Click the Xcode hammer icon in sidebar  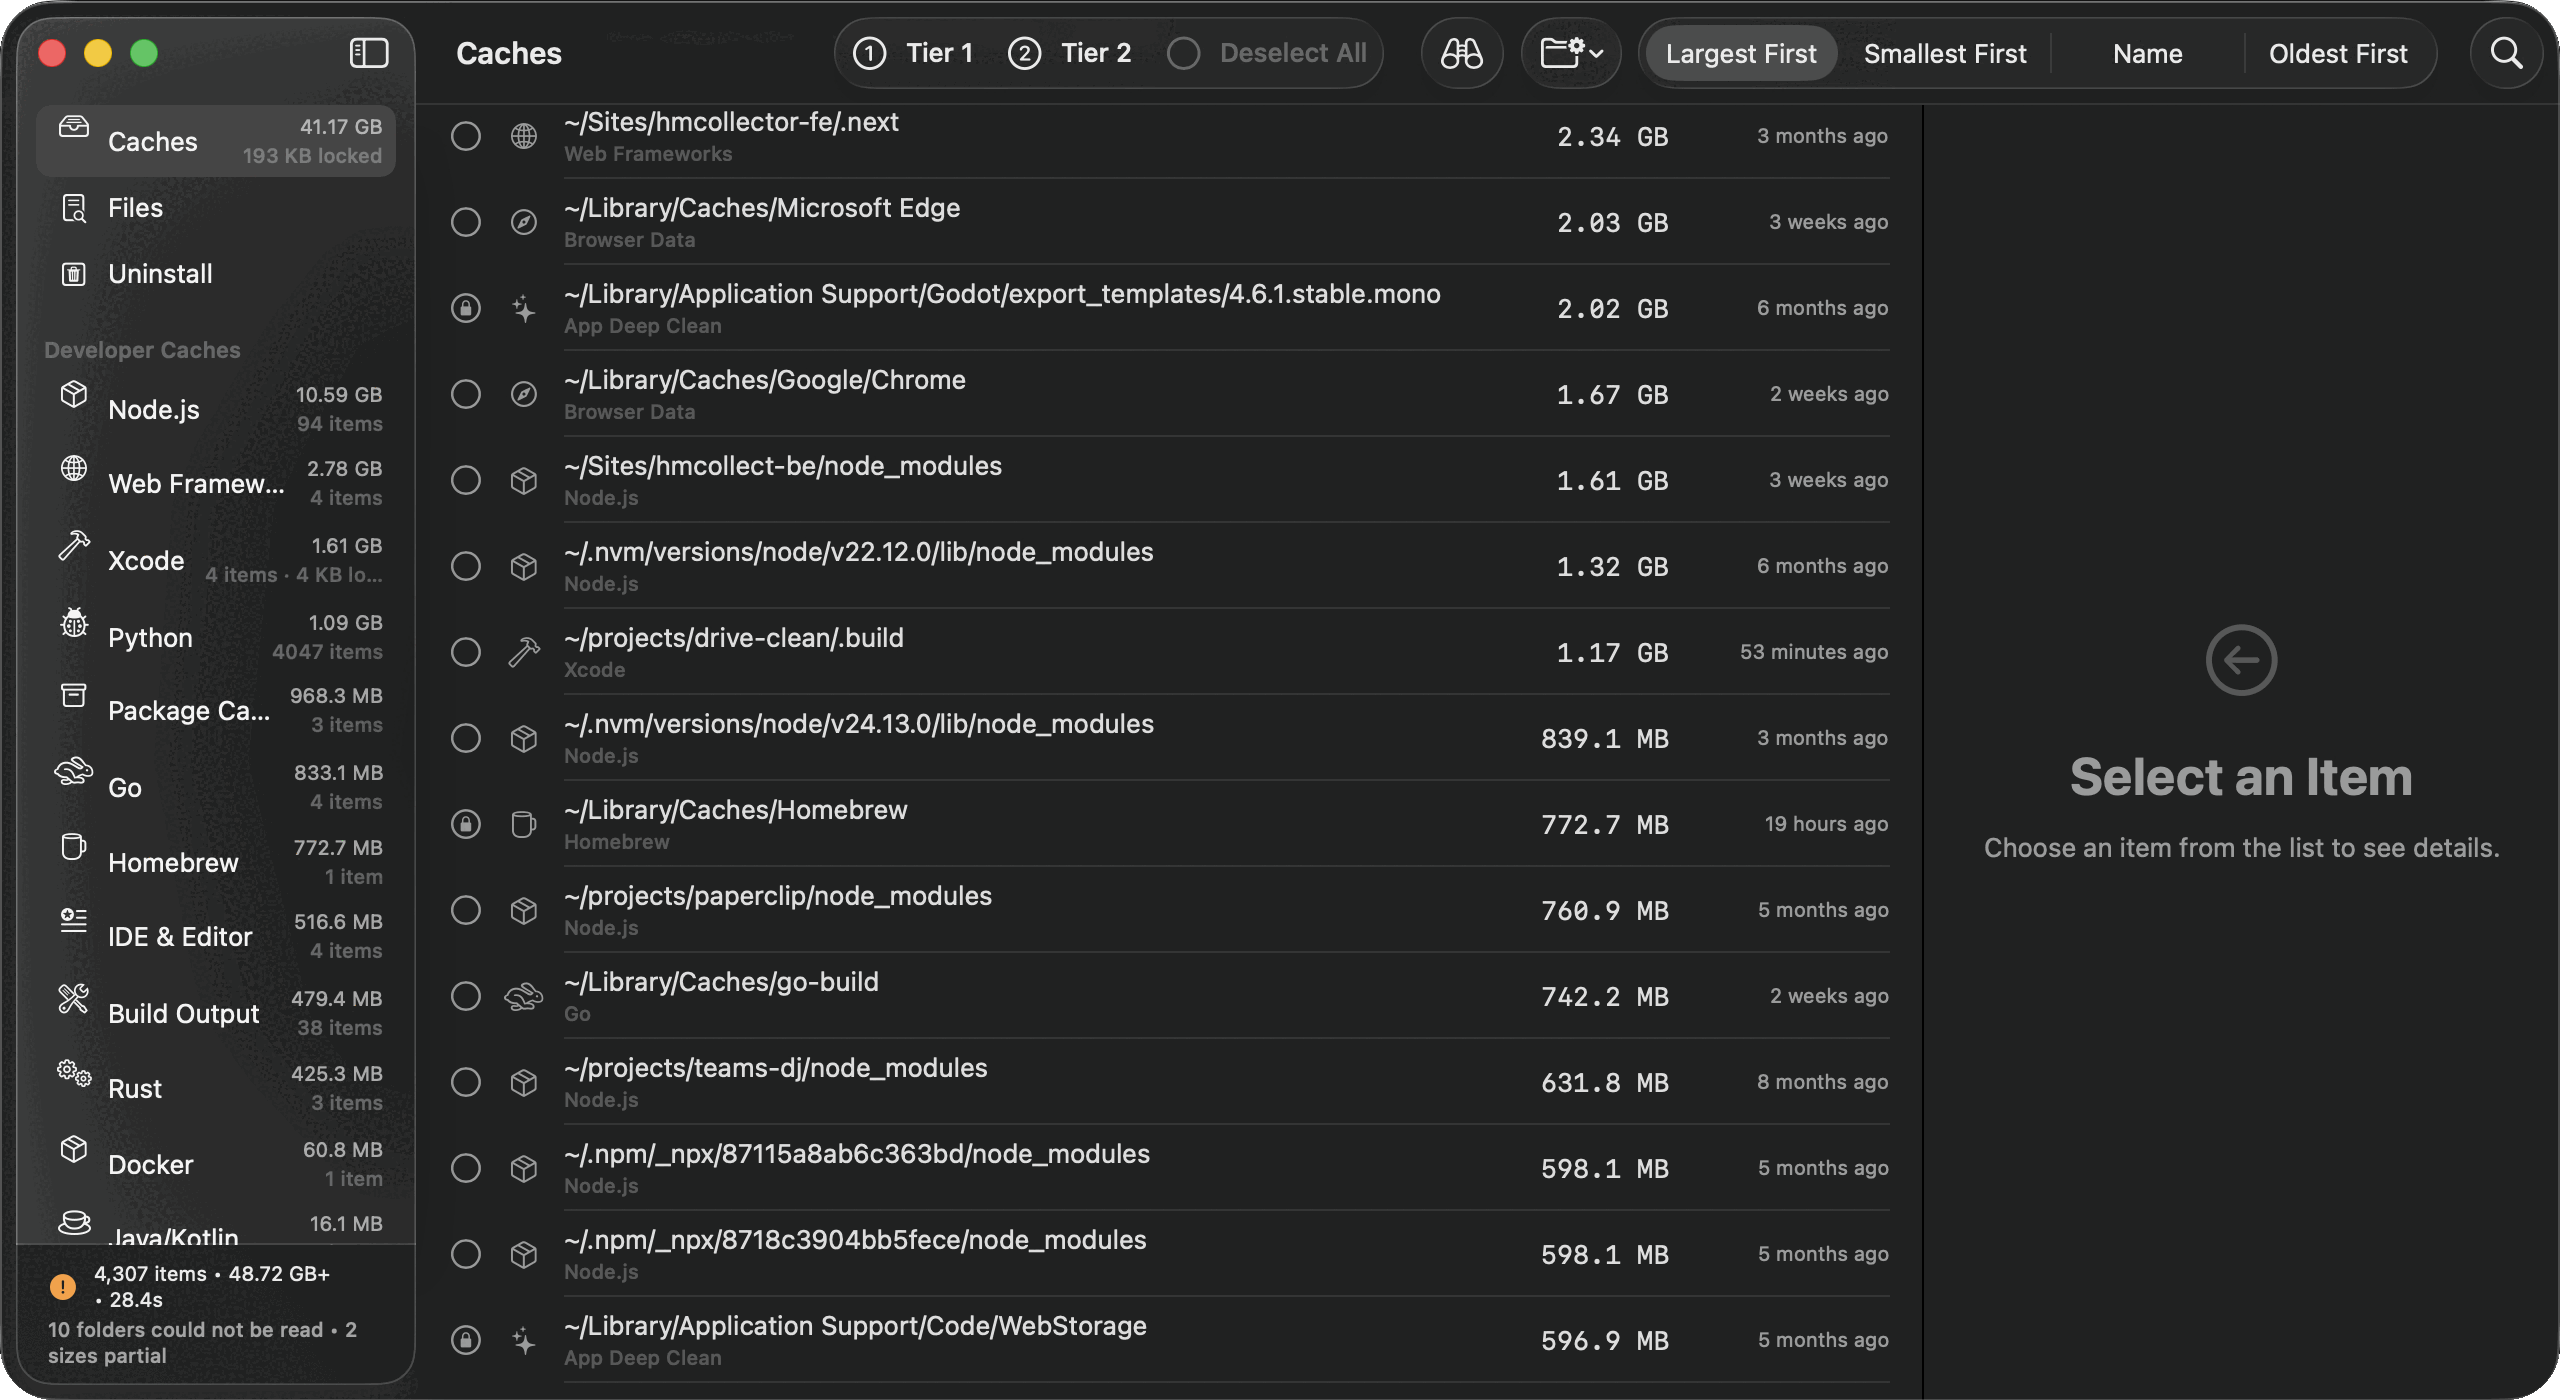coord(74,545)
